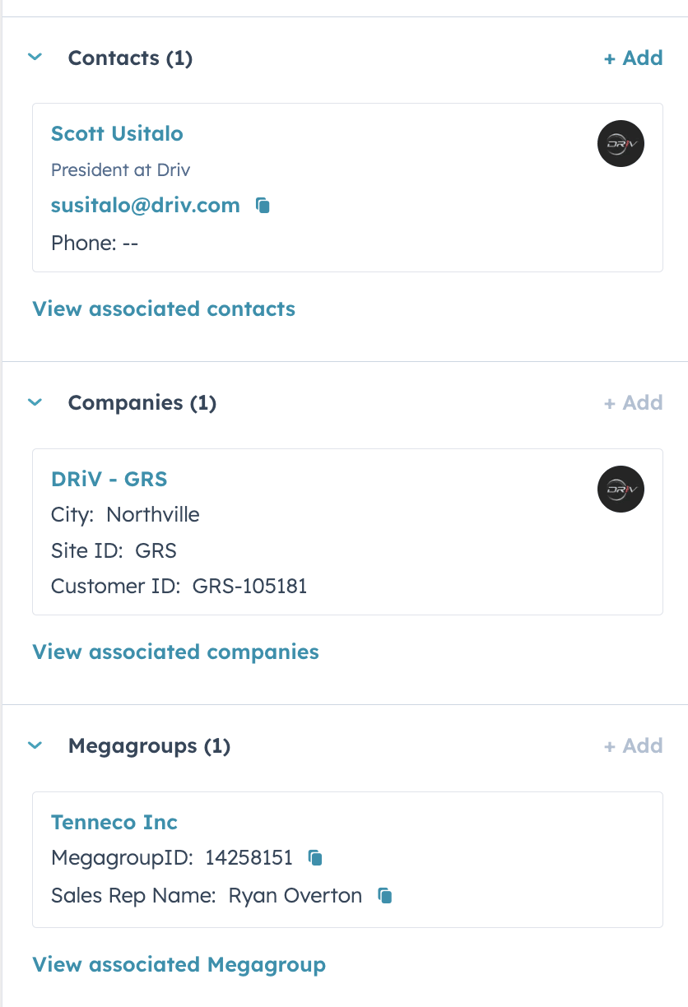Click the DRiV - GRS company logo
This screenshot has width=688, height=1007.
pyautogui.click(x=621, y=489)
